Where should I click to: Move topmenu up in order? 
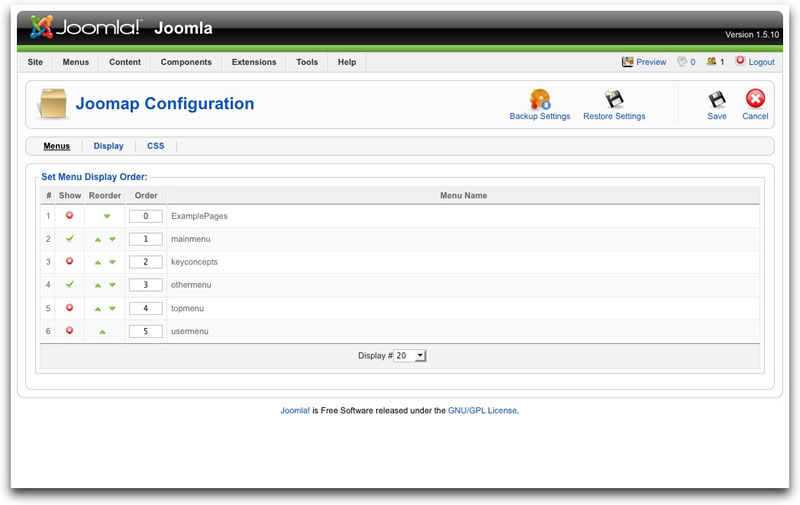tap(98, 309)
